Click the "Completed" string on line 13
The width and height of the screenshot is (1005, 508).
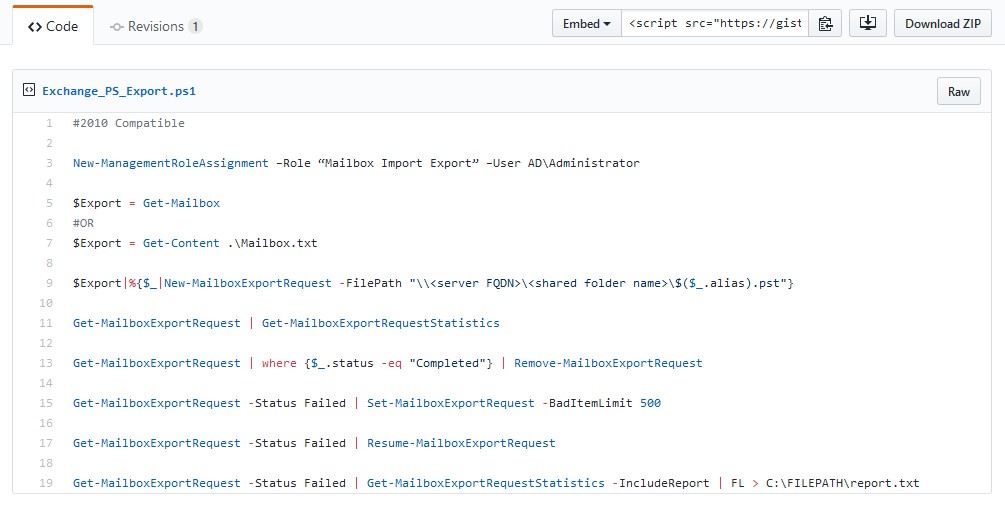[x=447, y=363]
